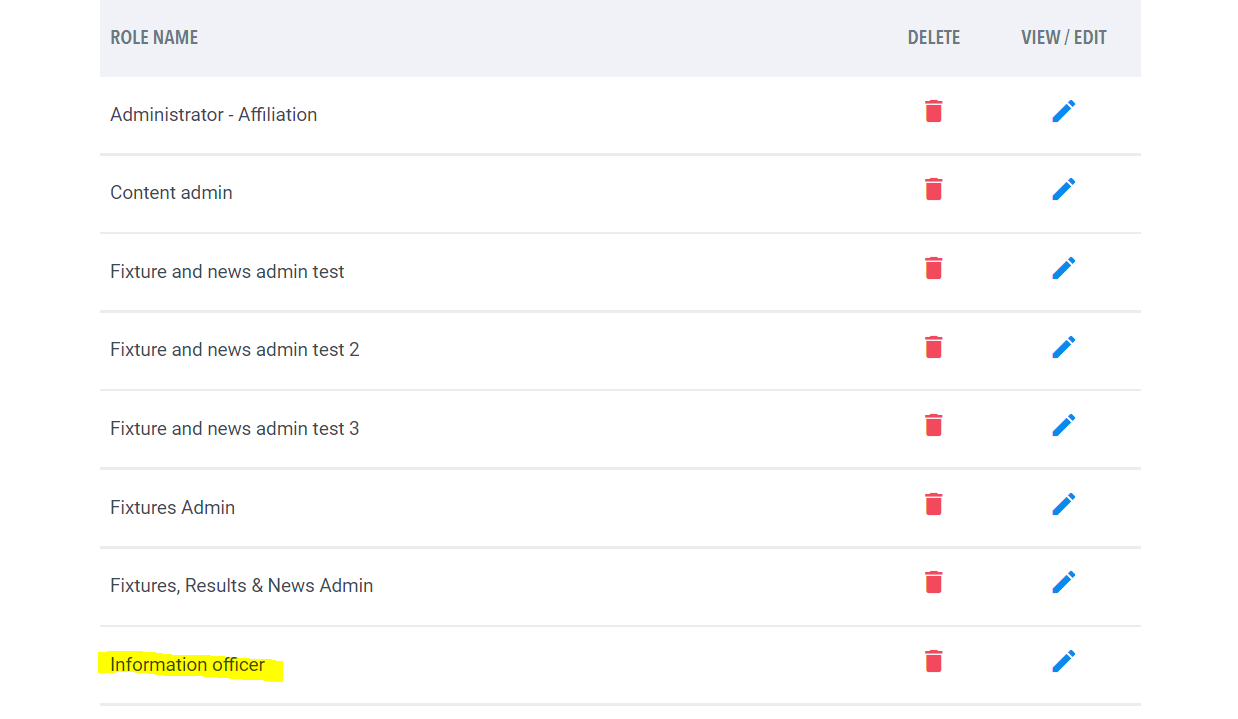The image size is (1238, 719).
Task: Click 'Fixture and news admin test 3' name
Action: [235, 429]
